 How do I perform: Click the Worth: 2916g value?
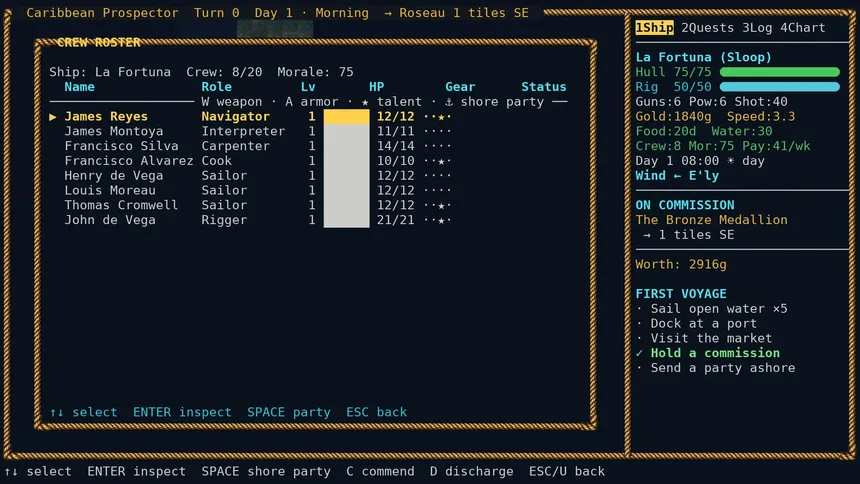point(681,264)
